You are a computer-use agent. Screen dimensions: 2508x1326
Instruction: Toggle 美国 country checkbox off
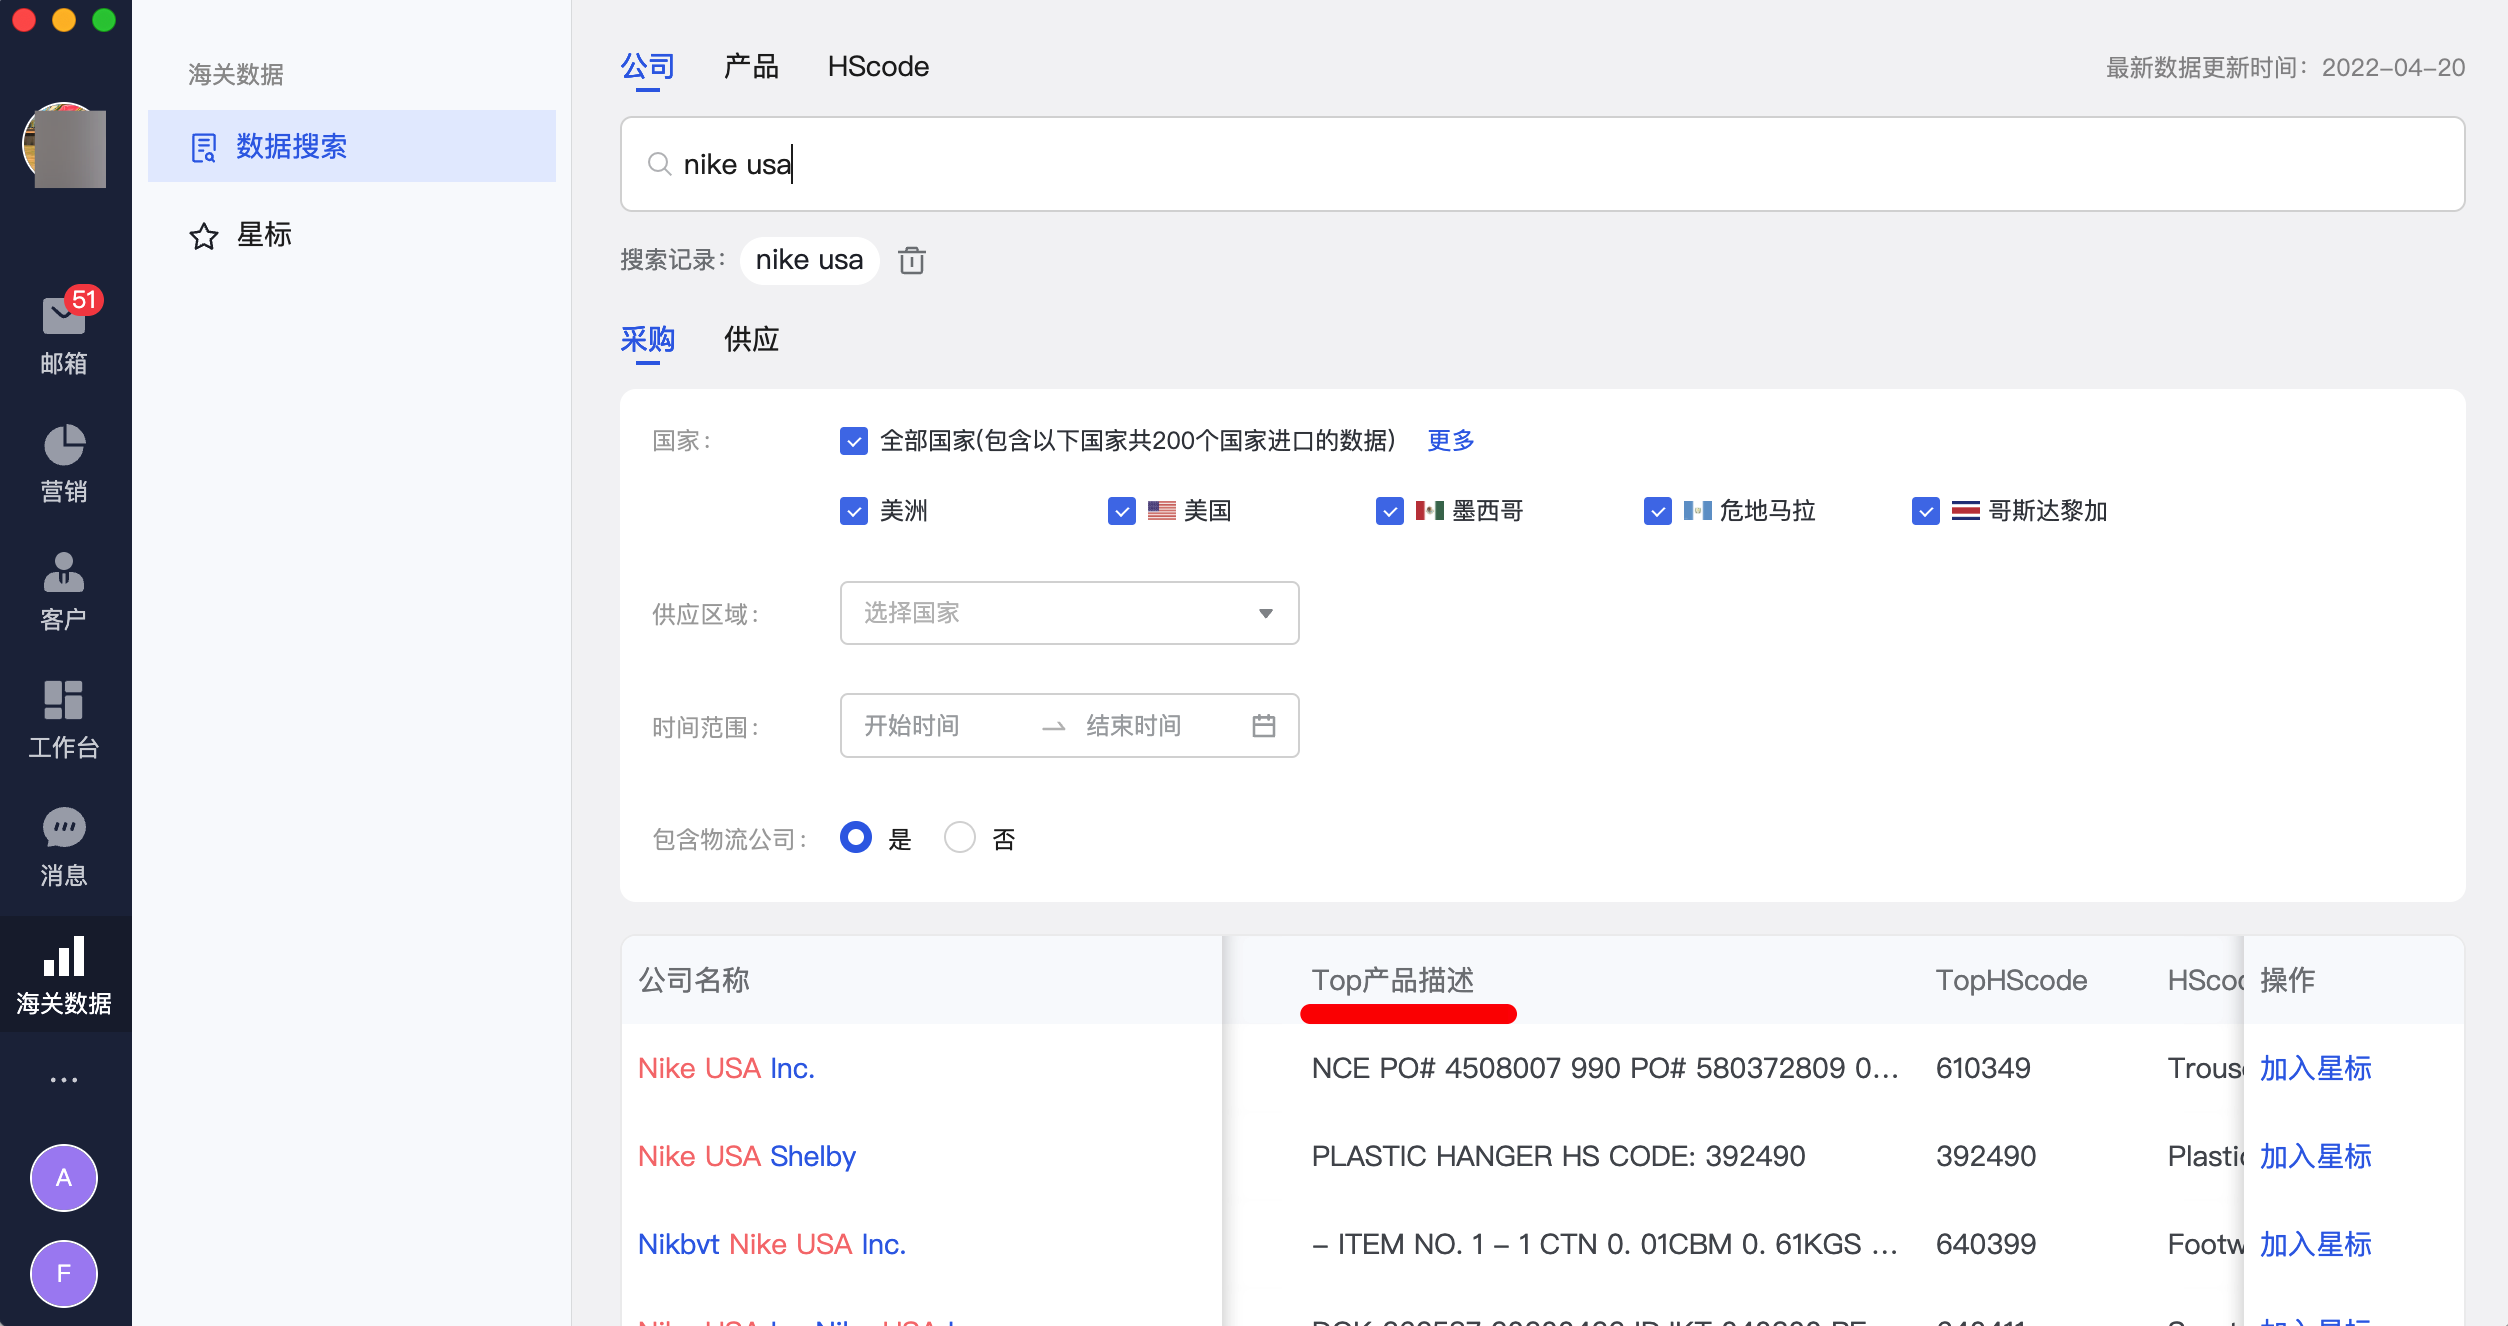[1120, 511]
